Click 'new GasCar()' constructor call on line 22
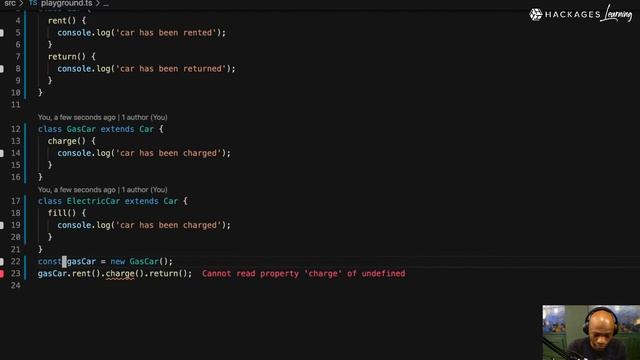640x360 pixels. tap(139, 261)
